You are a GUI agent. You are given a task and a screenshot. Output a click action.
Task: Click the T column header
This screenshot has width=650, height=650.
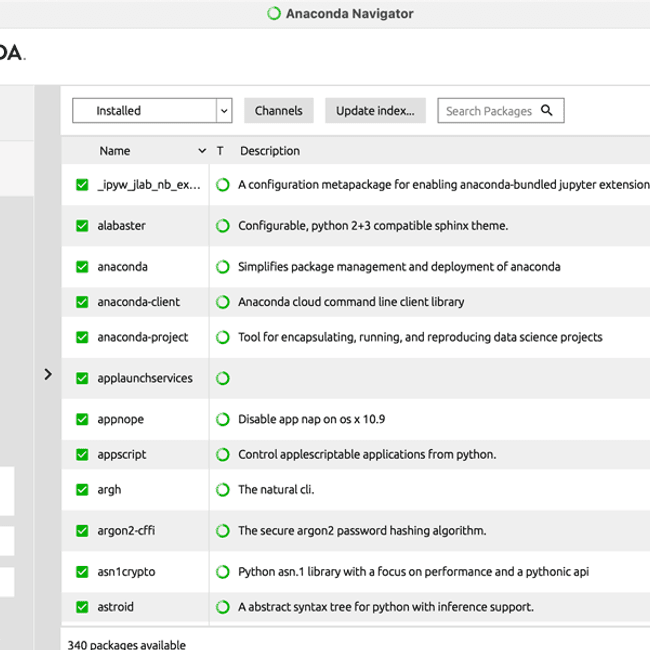[220, 151]
